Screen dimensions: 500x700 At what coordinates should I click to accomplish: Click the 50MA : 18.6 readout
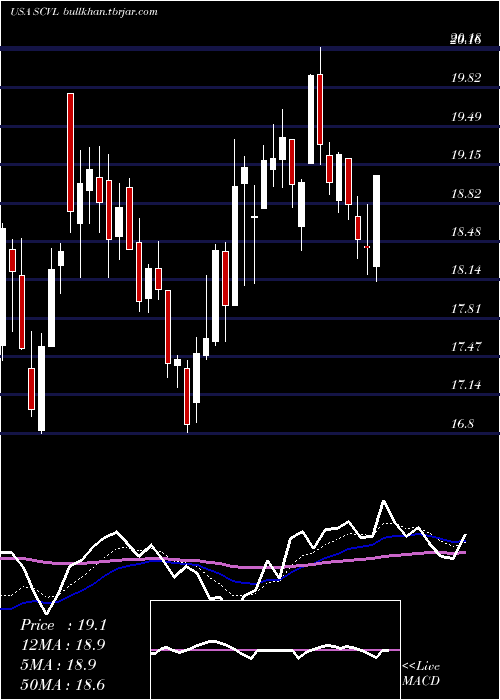coord(62,684)
